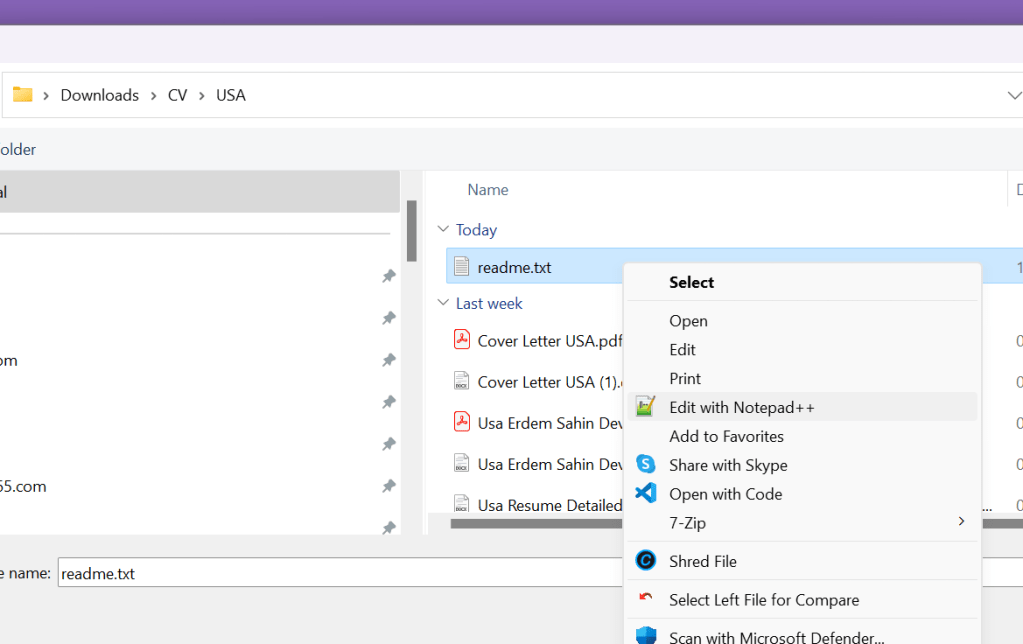Collapse the Today group
This screenshot has width=1023, height=644.
pyautogui.click(x=443, y=229)
